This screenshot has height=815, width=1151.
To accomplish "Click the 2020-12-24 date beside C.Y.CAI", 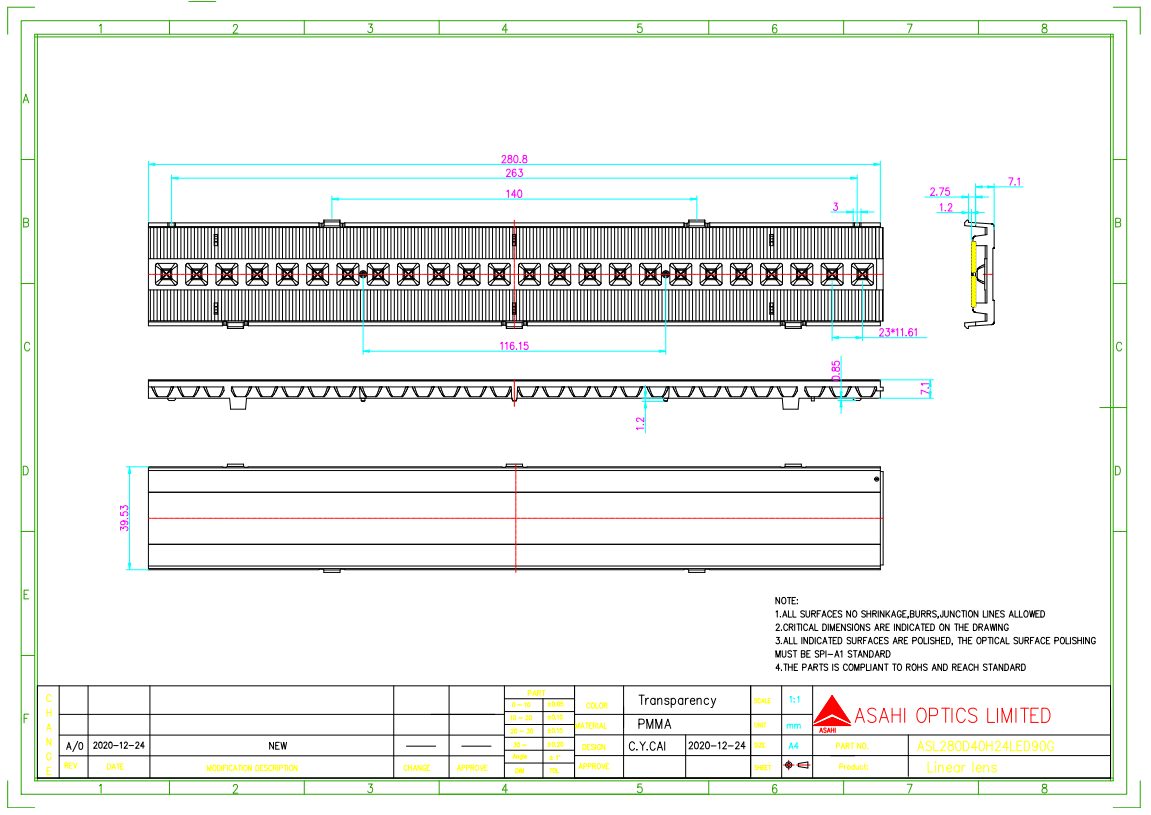I will tap(716, 745).
